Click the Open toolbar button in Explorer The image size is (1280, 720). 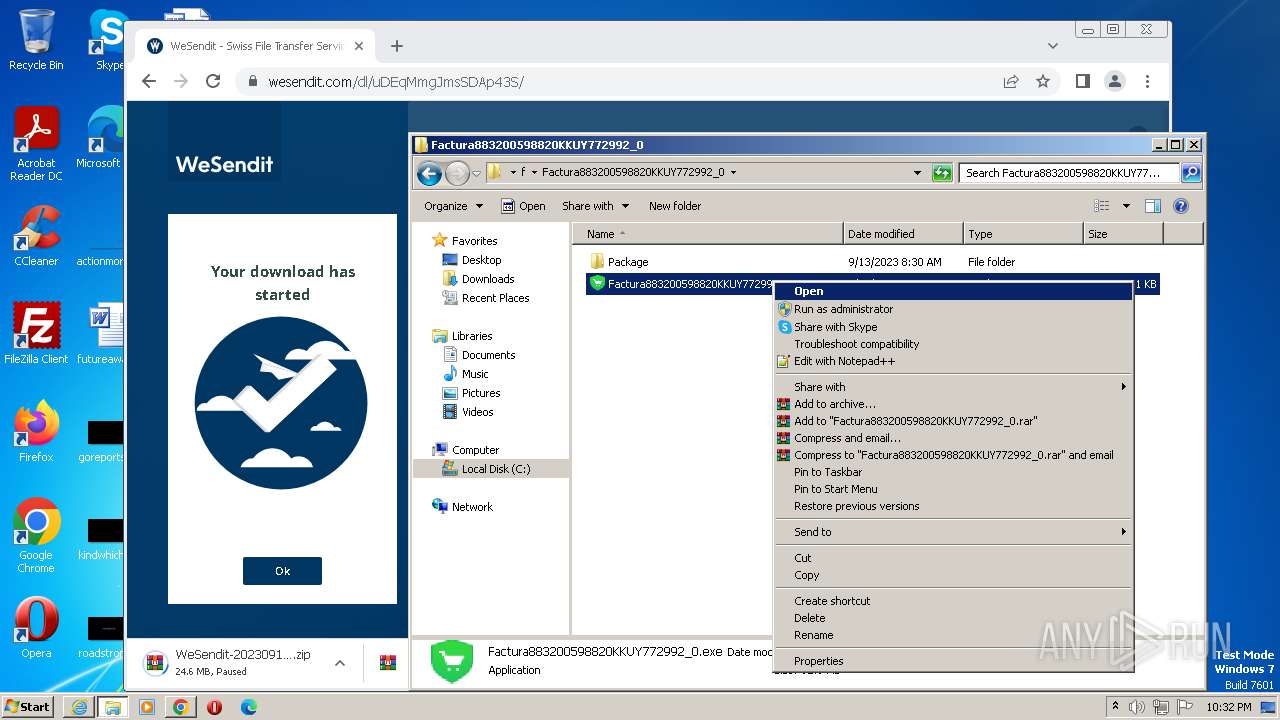523,206
